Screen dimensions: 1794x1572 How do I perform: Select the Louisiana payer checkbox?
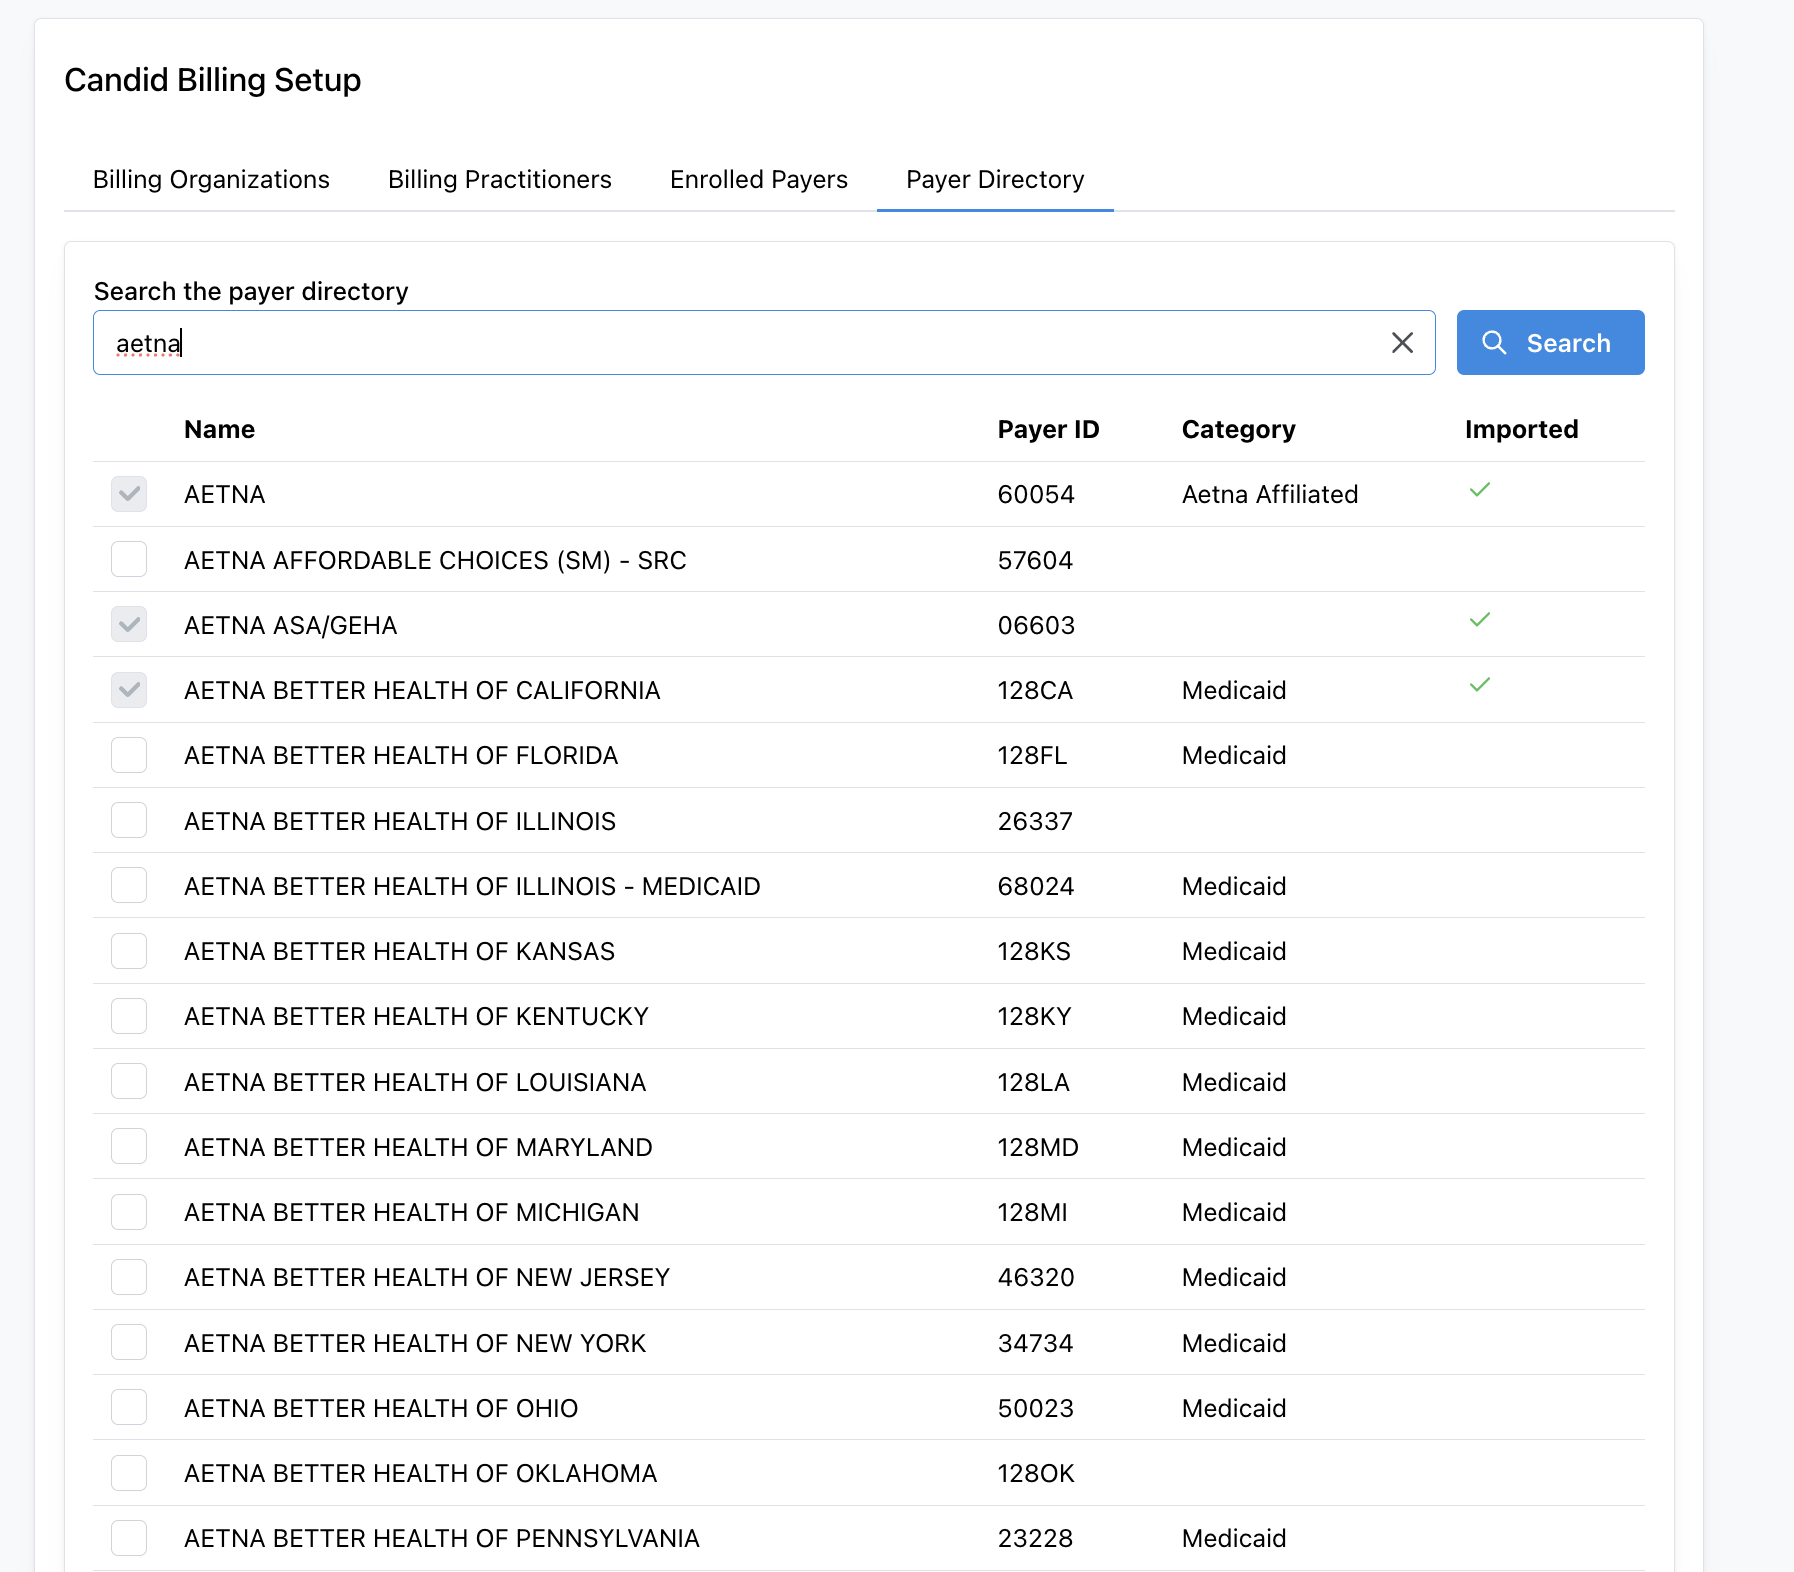click(129, 1081)
